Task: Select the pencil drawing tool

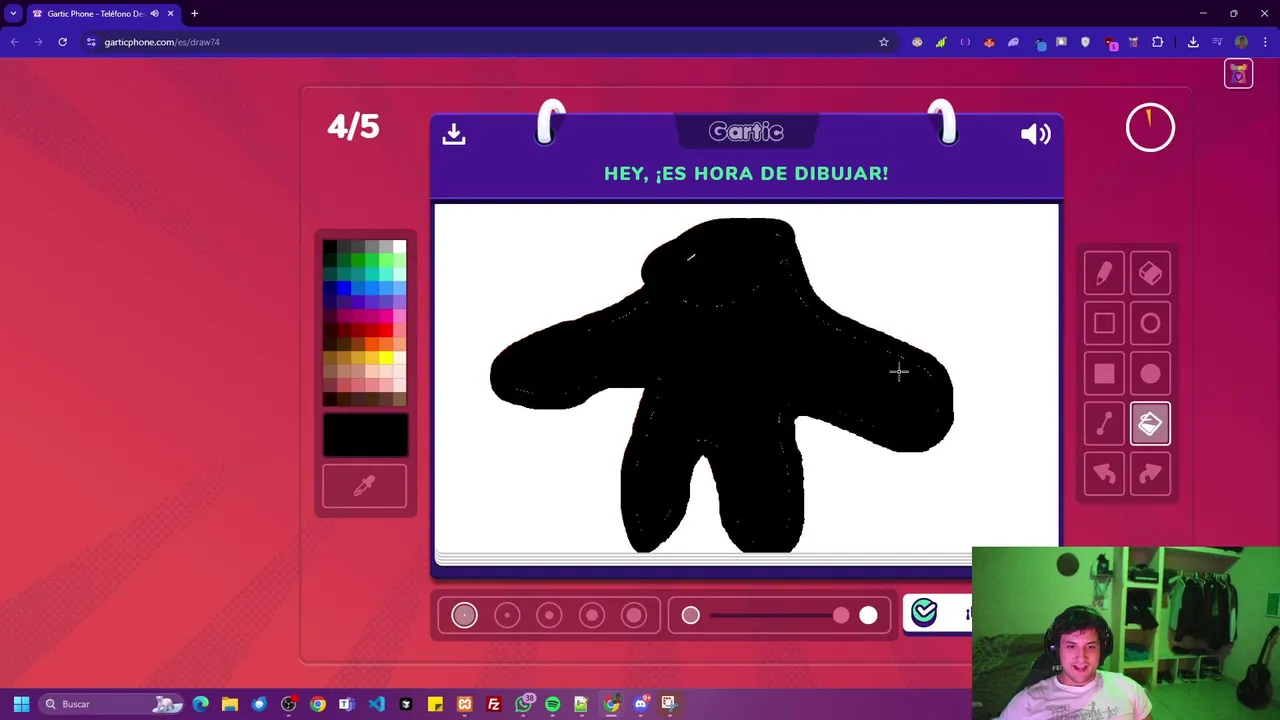Action: 1104,273
